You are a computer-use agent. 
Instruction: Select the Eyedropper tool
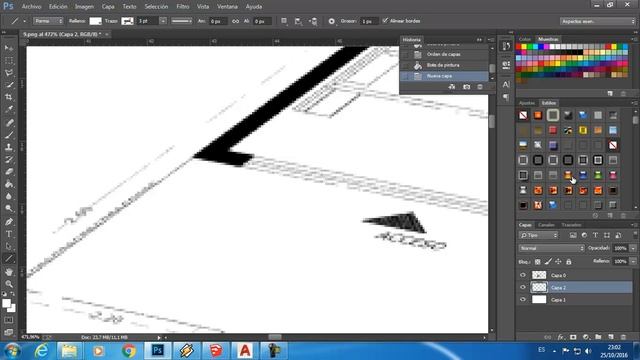(x=9, y=109)
